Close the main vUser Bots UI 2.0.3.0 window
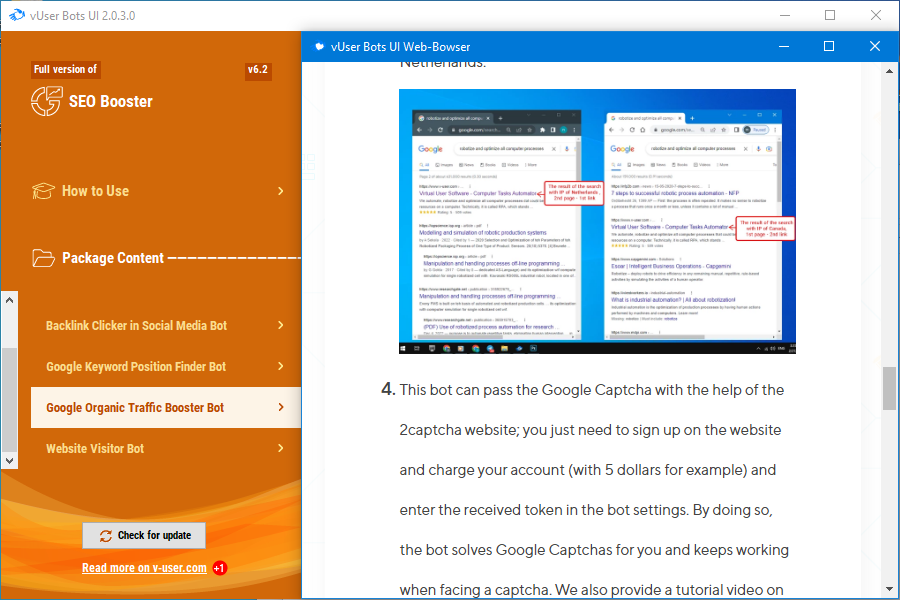This screenshot has height=600, width=900. coord(876,16)
